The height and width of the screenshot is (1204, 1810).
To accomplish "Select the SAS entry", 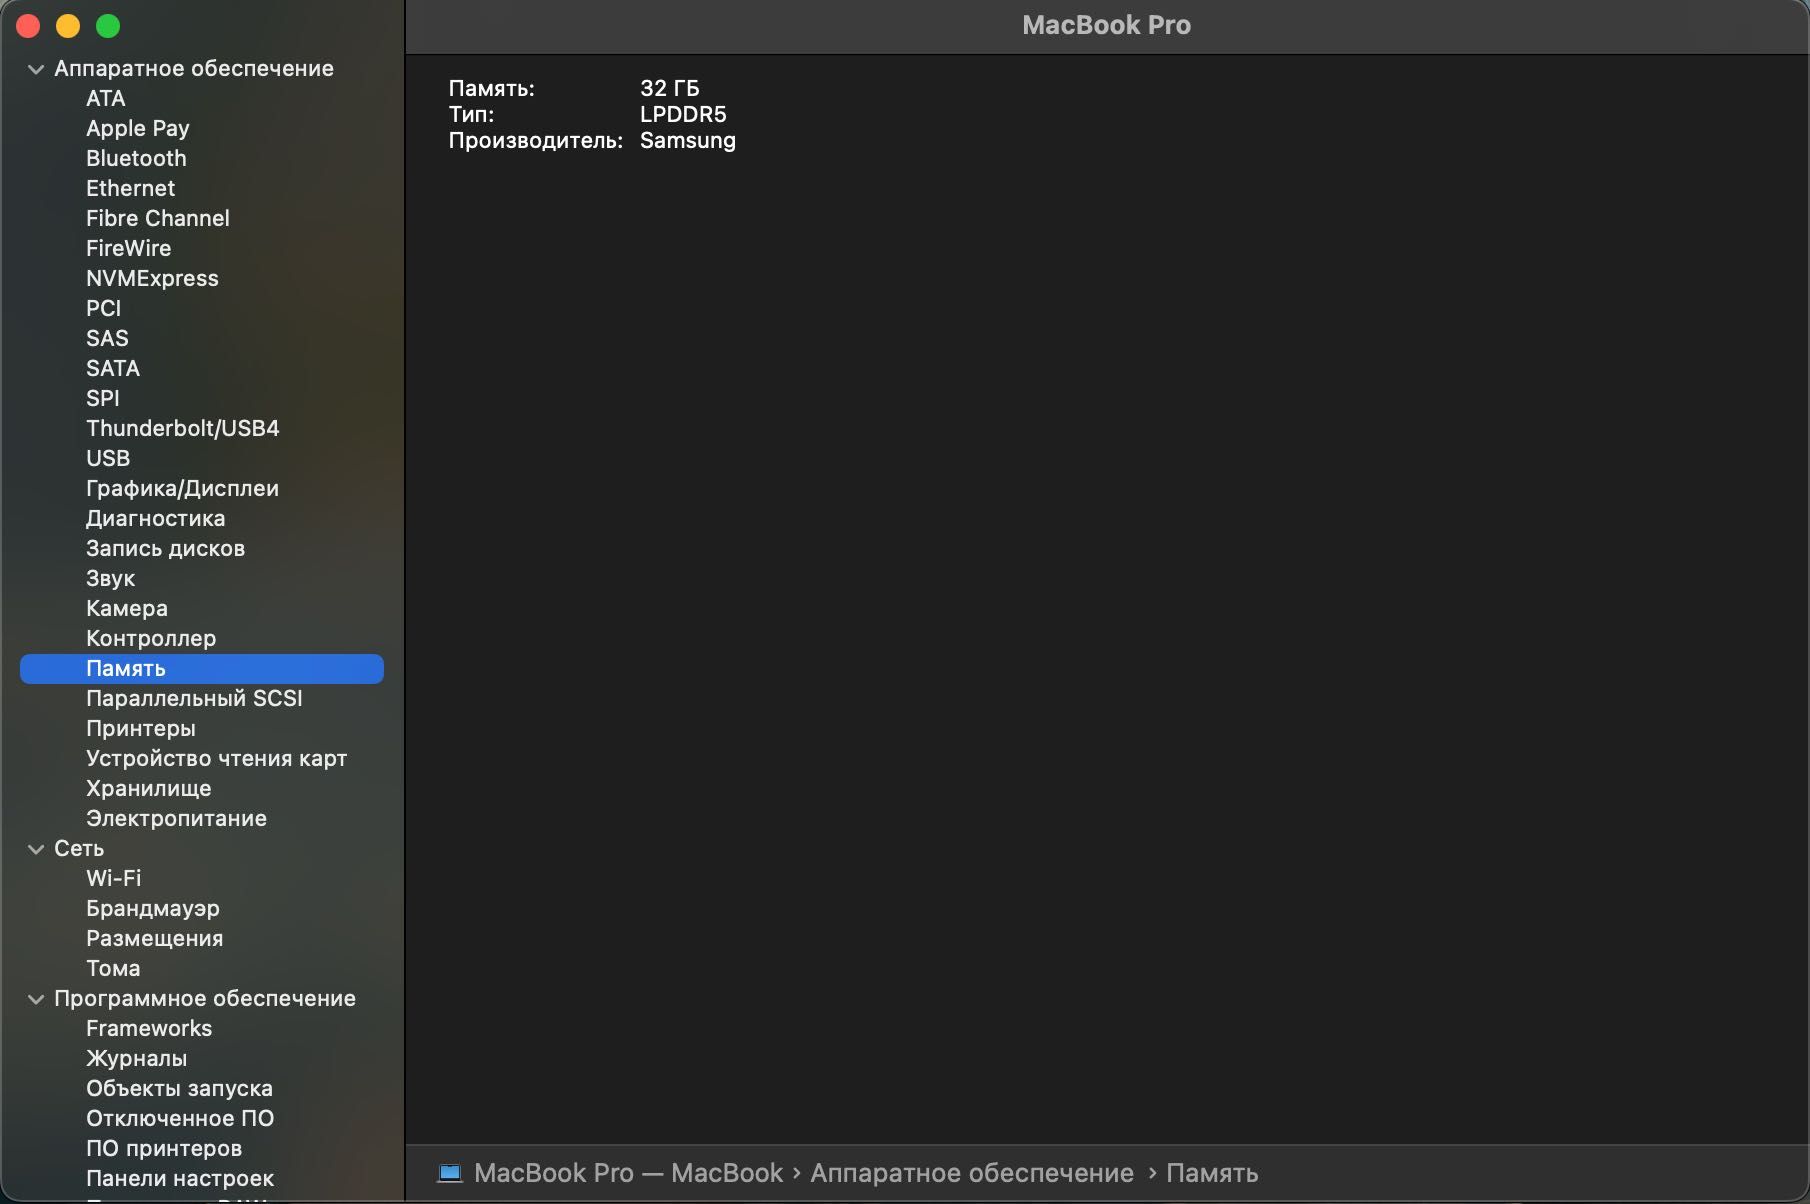I will point(107,338).
